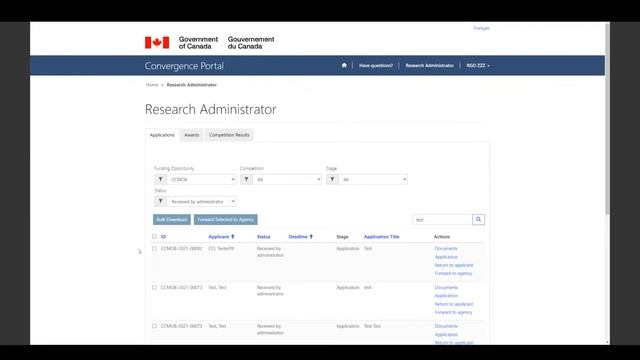Click Forward to agency for CCMOB-2021-00092
The height and width of the screenshot is (360, 640).
click(453, 273)
